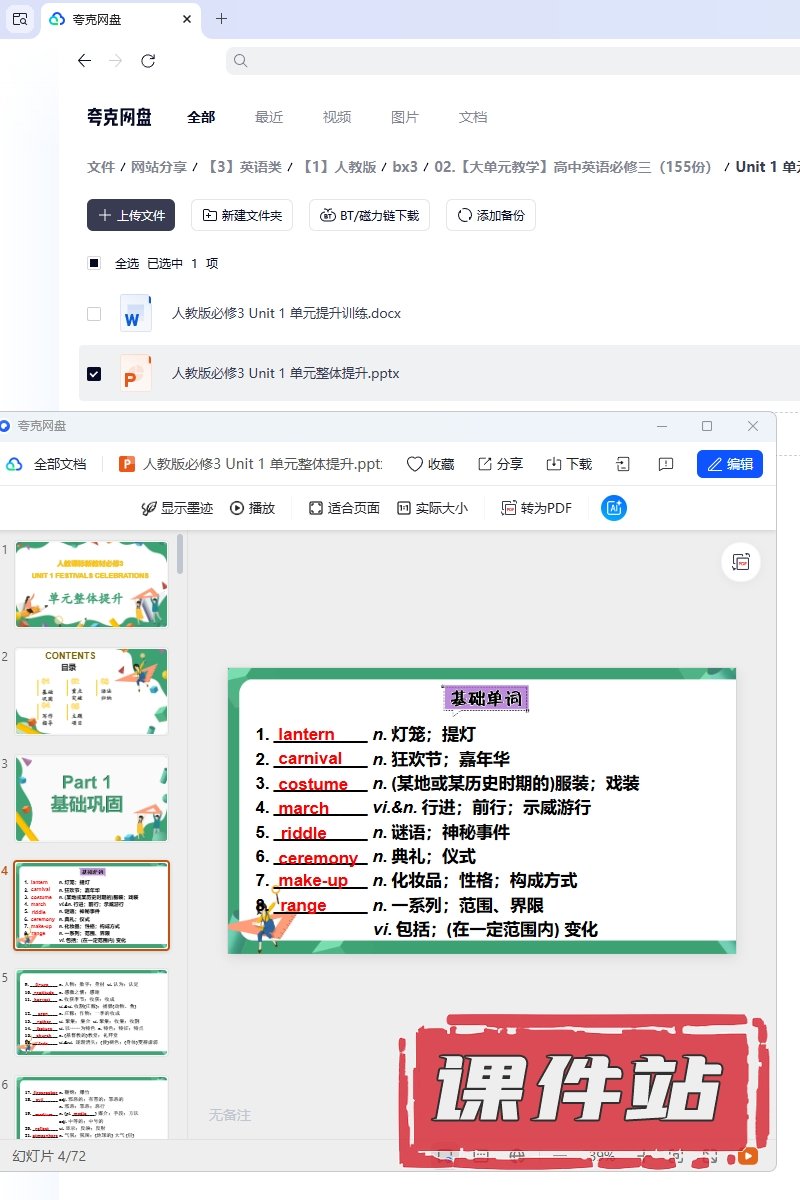This screenshot has width=800, height=1200.
Task: Open the browser tab list dropdown
Action: click(x=20, y=19)
